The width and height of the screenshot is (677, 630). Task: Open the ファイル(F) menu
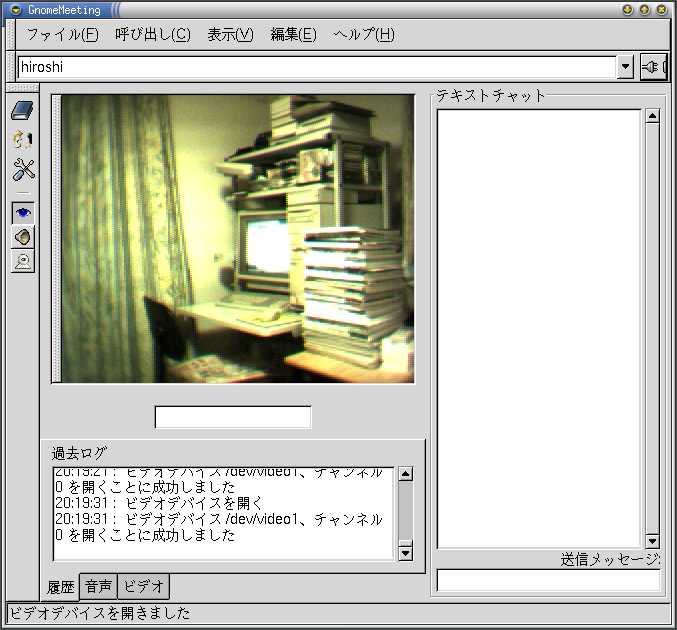point(62,34)
